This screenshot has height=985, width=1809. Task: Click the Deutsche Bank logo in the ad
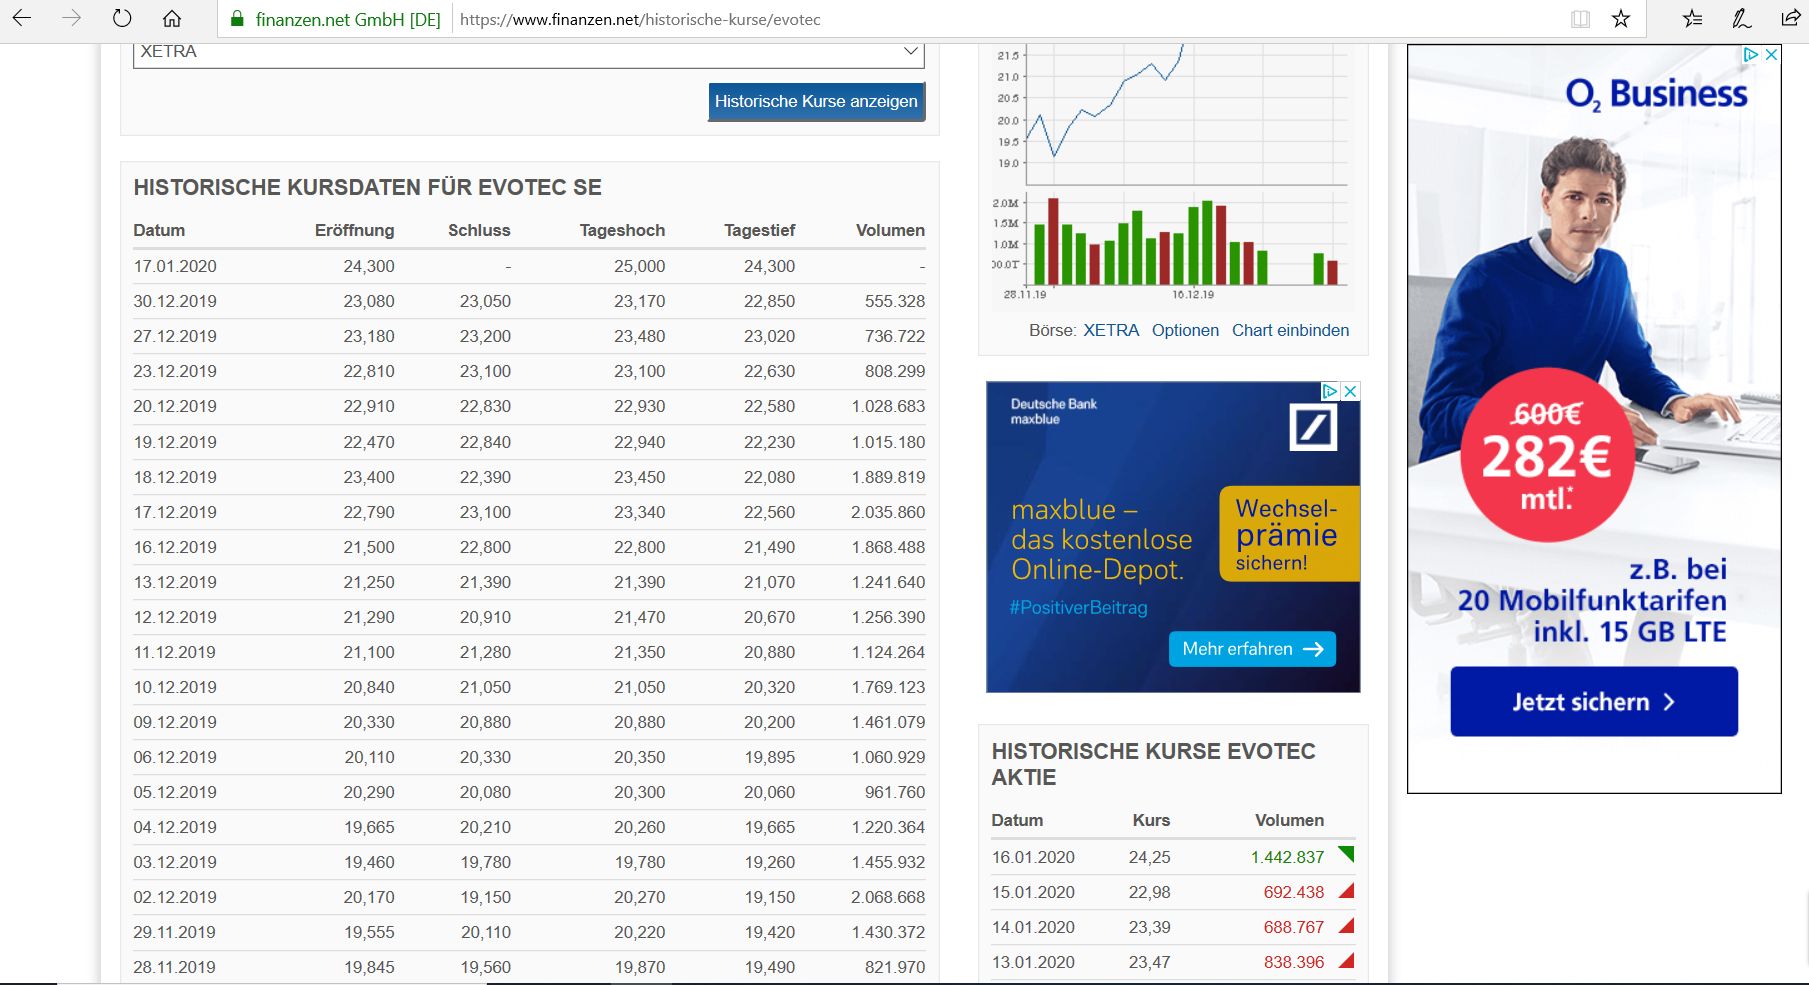click(1313, 429)
